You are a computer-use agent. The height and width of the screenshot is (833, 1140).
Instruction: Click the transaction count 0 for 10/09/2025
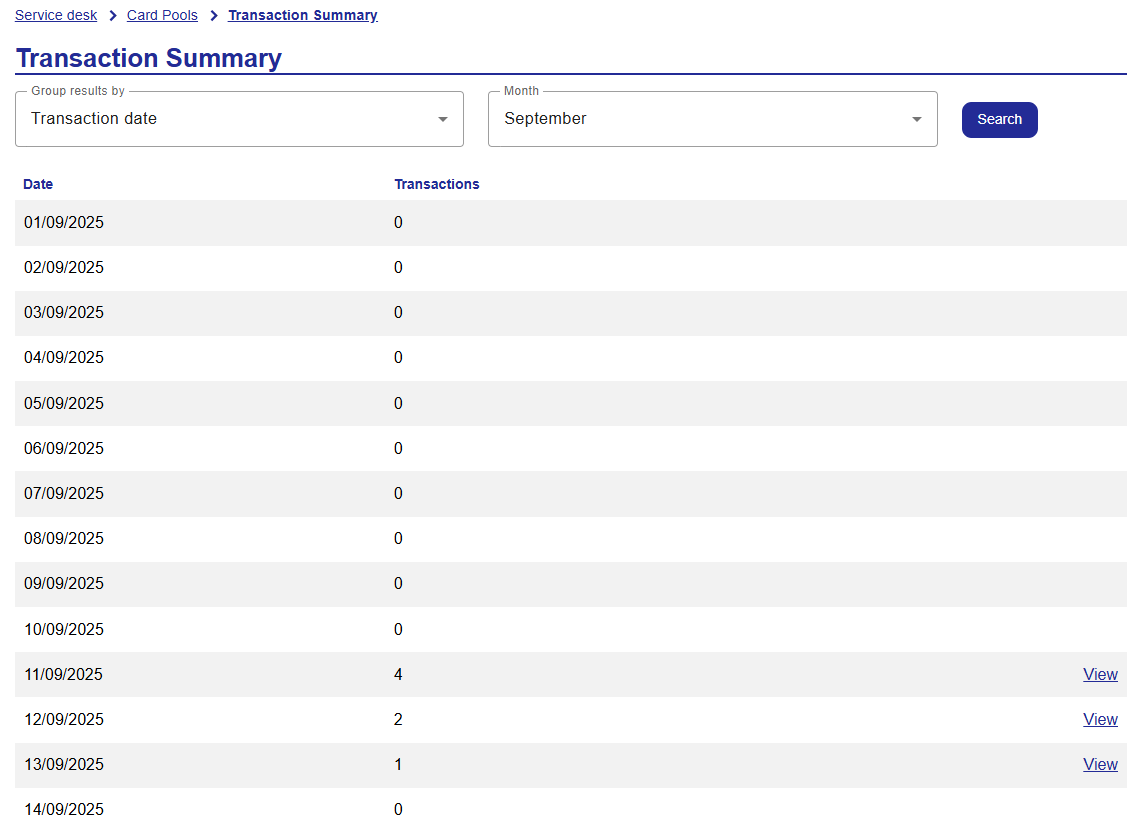[x=398, y=629]
